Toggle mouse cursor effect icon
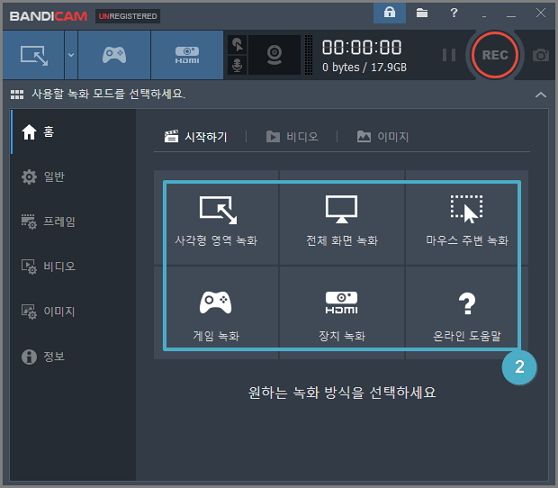Screen dimensions: 558x488 coord(237,44)
